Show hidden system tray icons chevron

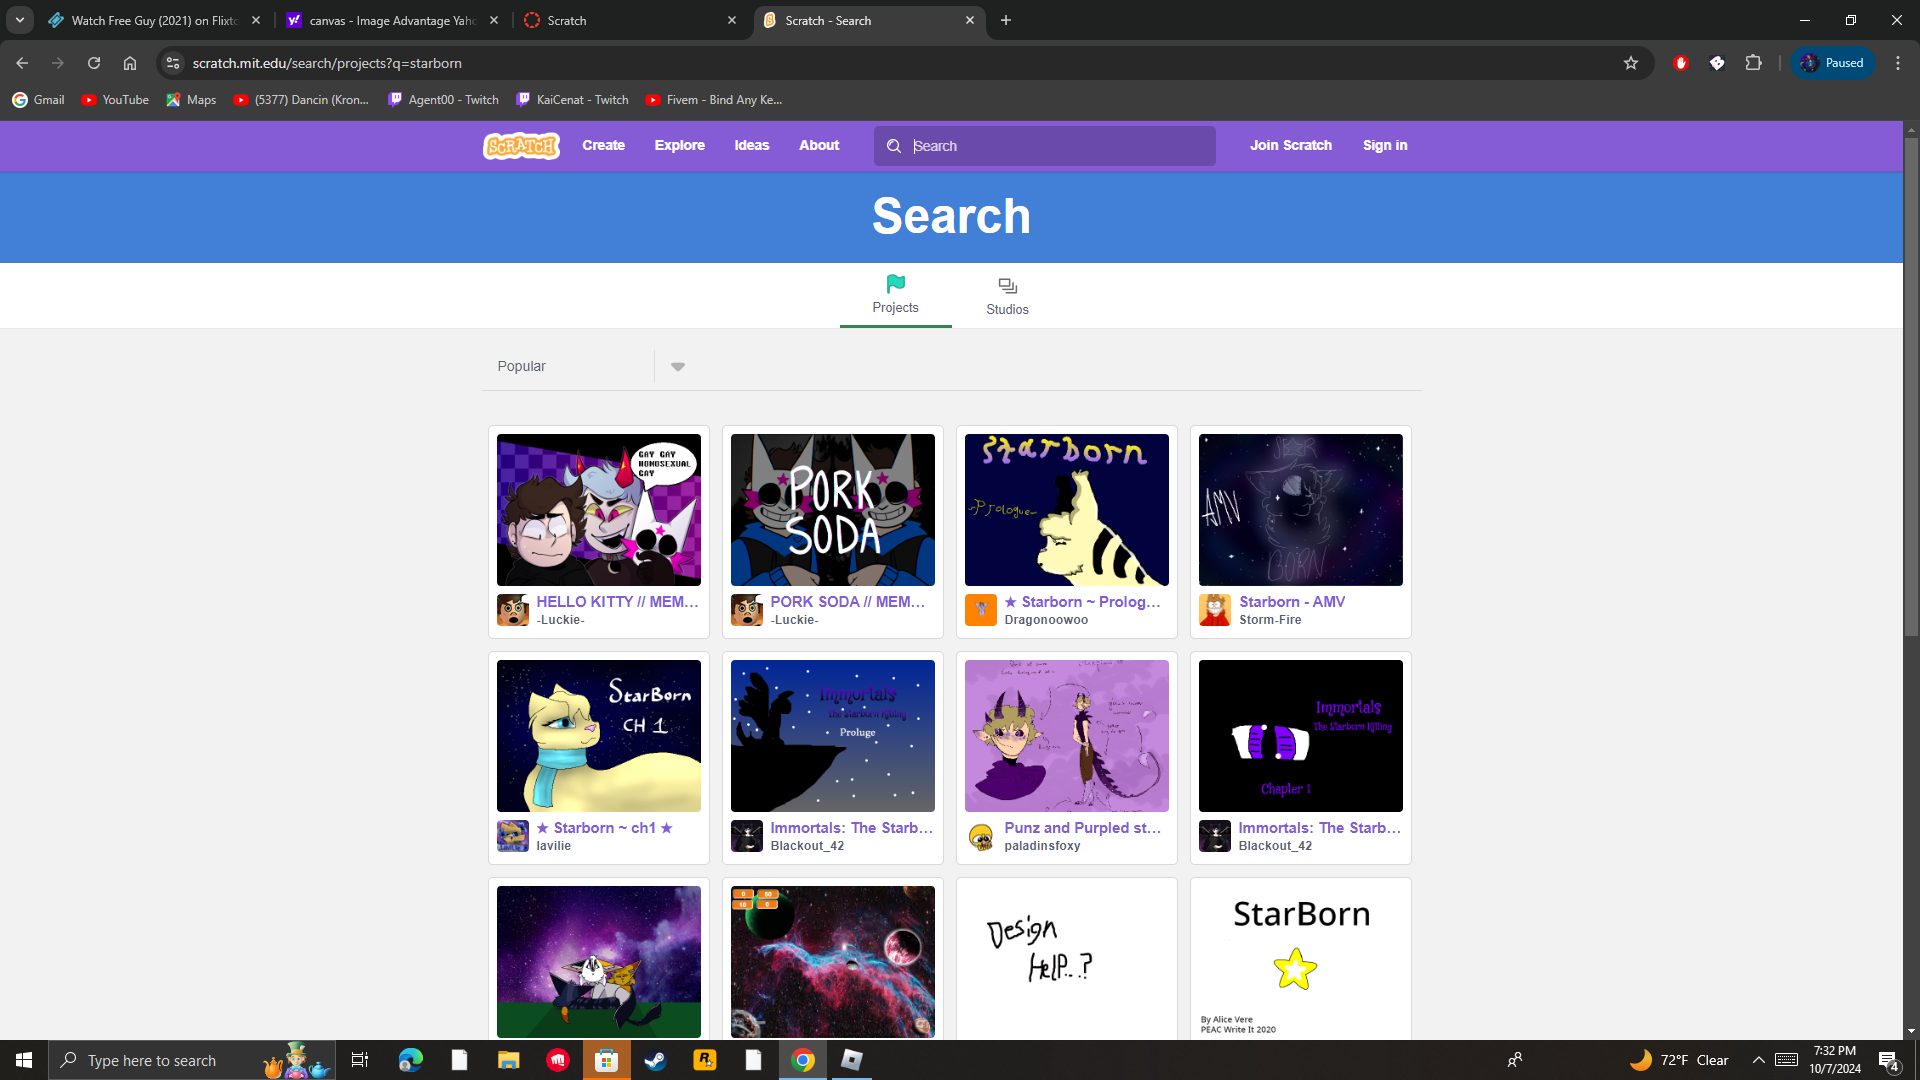pyautogui.click(x=1758, y=1060)
